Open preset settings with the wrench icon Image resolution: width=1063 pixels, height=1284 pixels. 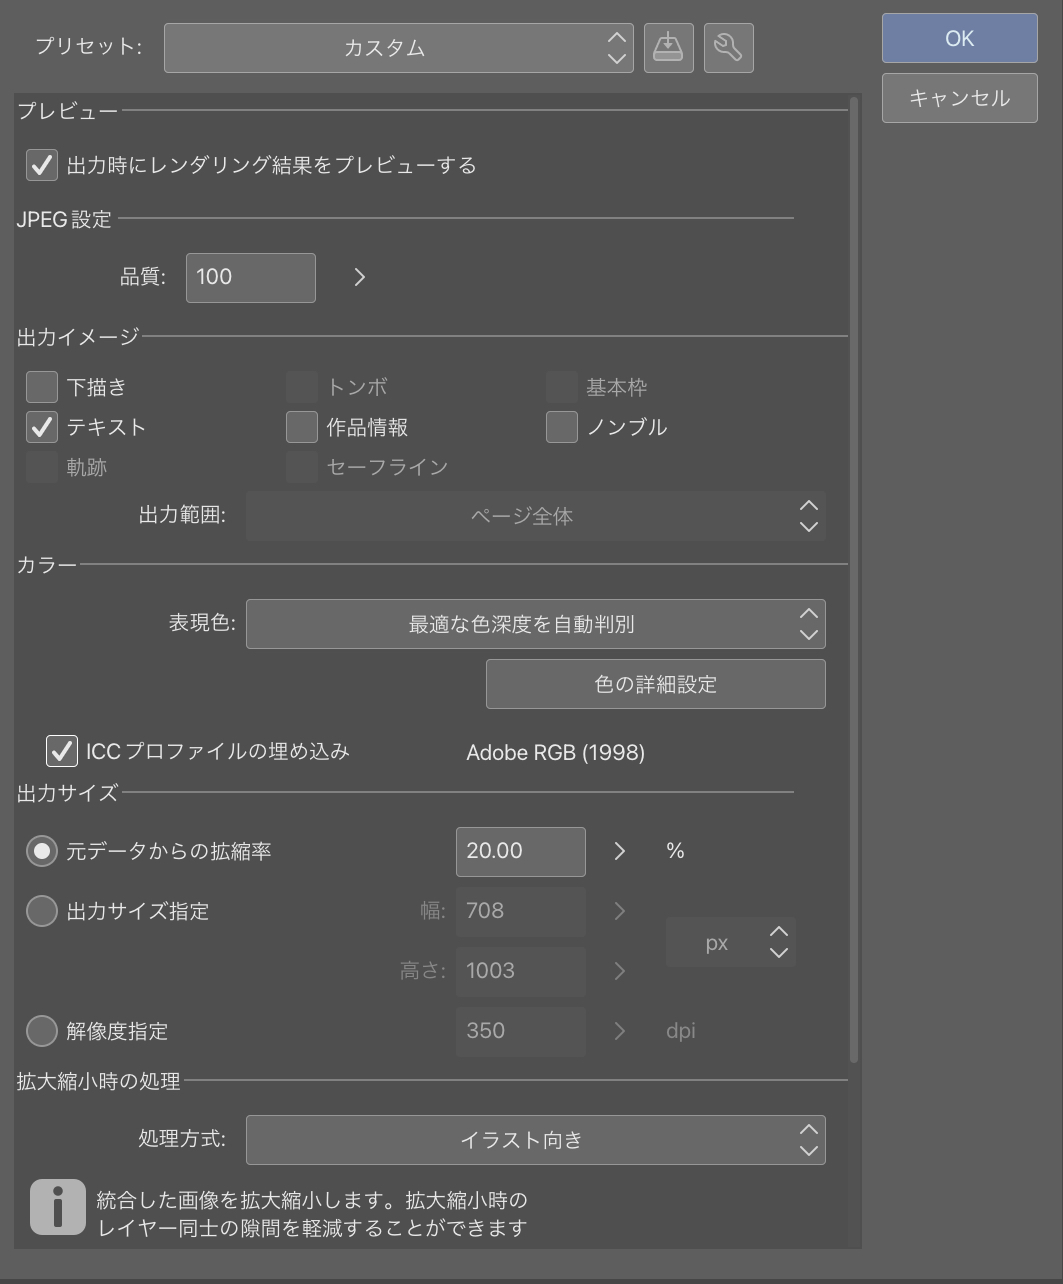pos(728,47)
